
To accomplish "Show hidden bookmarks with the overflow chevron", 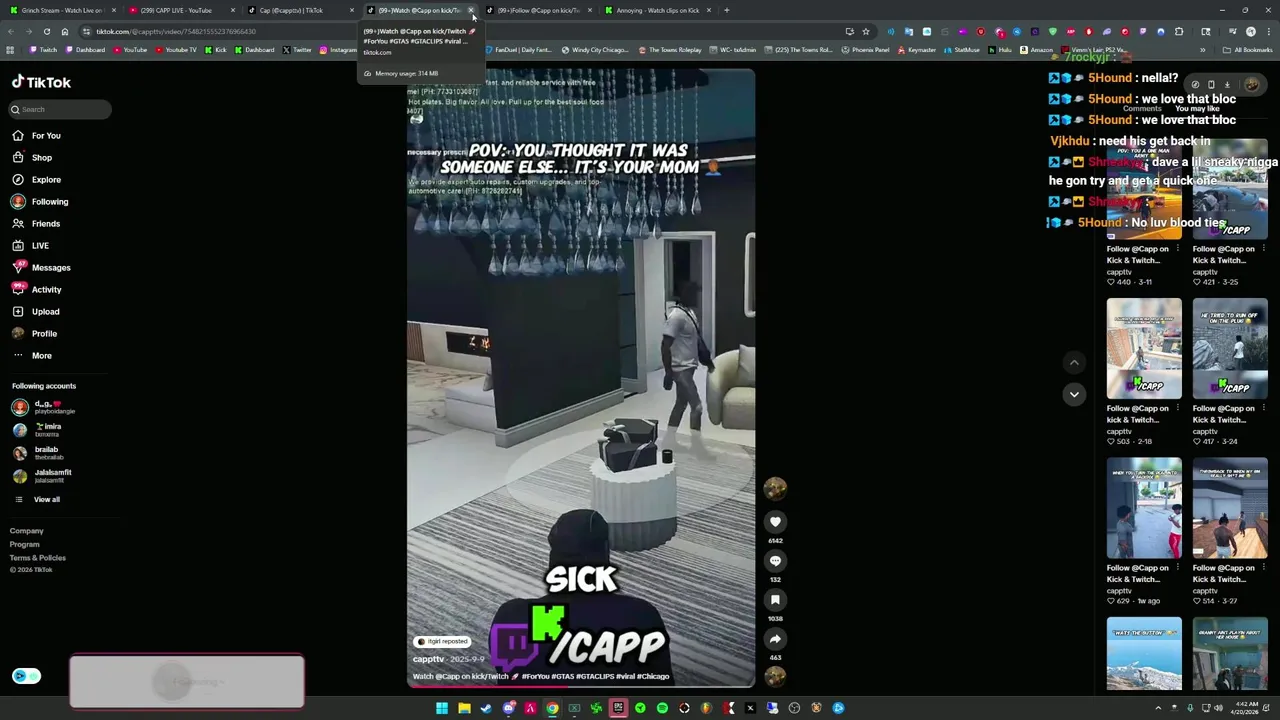I will coord(1202,50).
